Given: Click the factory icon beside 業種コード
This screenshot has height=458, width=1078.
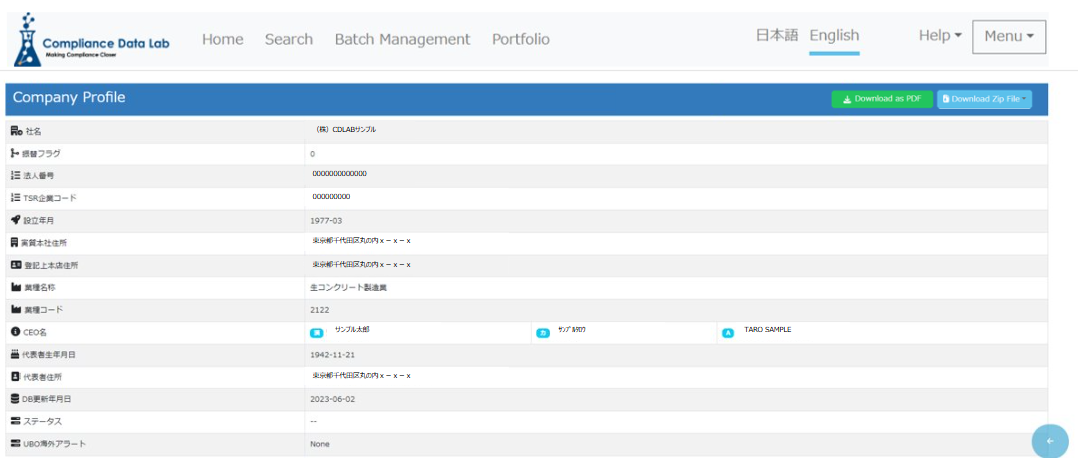Looking at the screenshot, I should (16, 309).
